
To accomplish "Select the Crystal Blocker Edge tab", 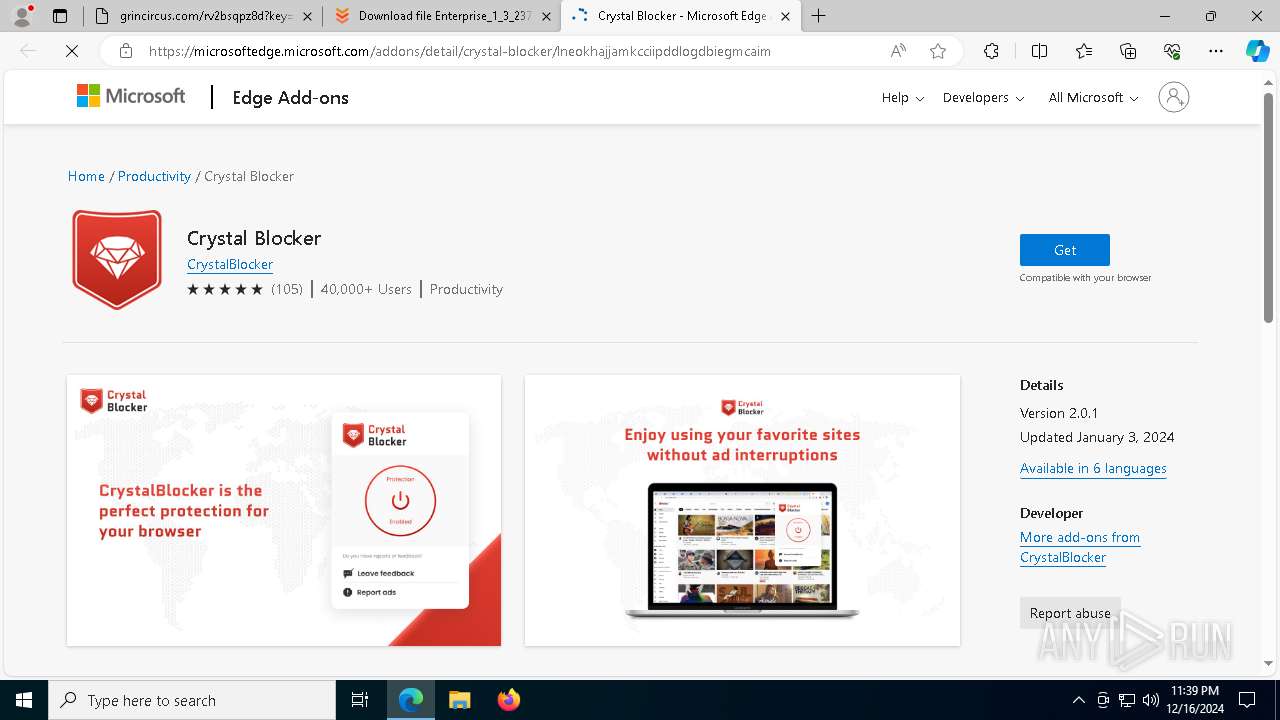I will pyautogui.click(x=680, y=16).
